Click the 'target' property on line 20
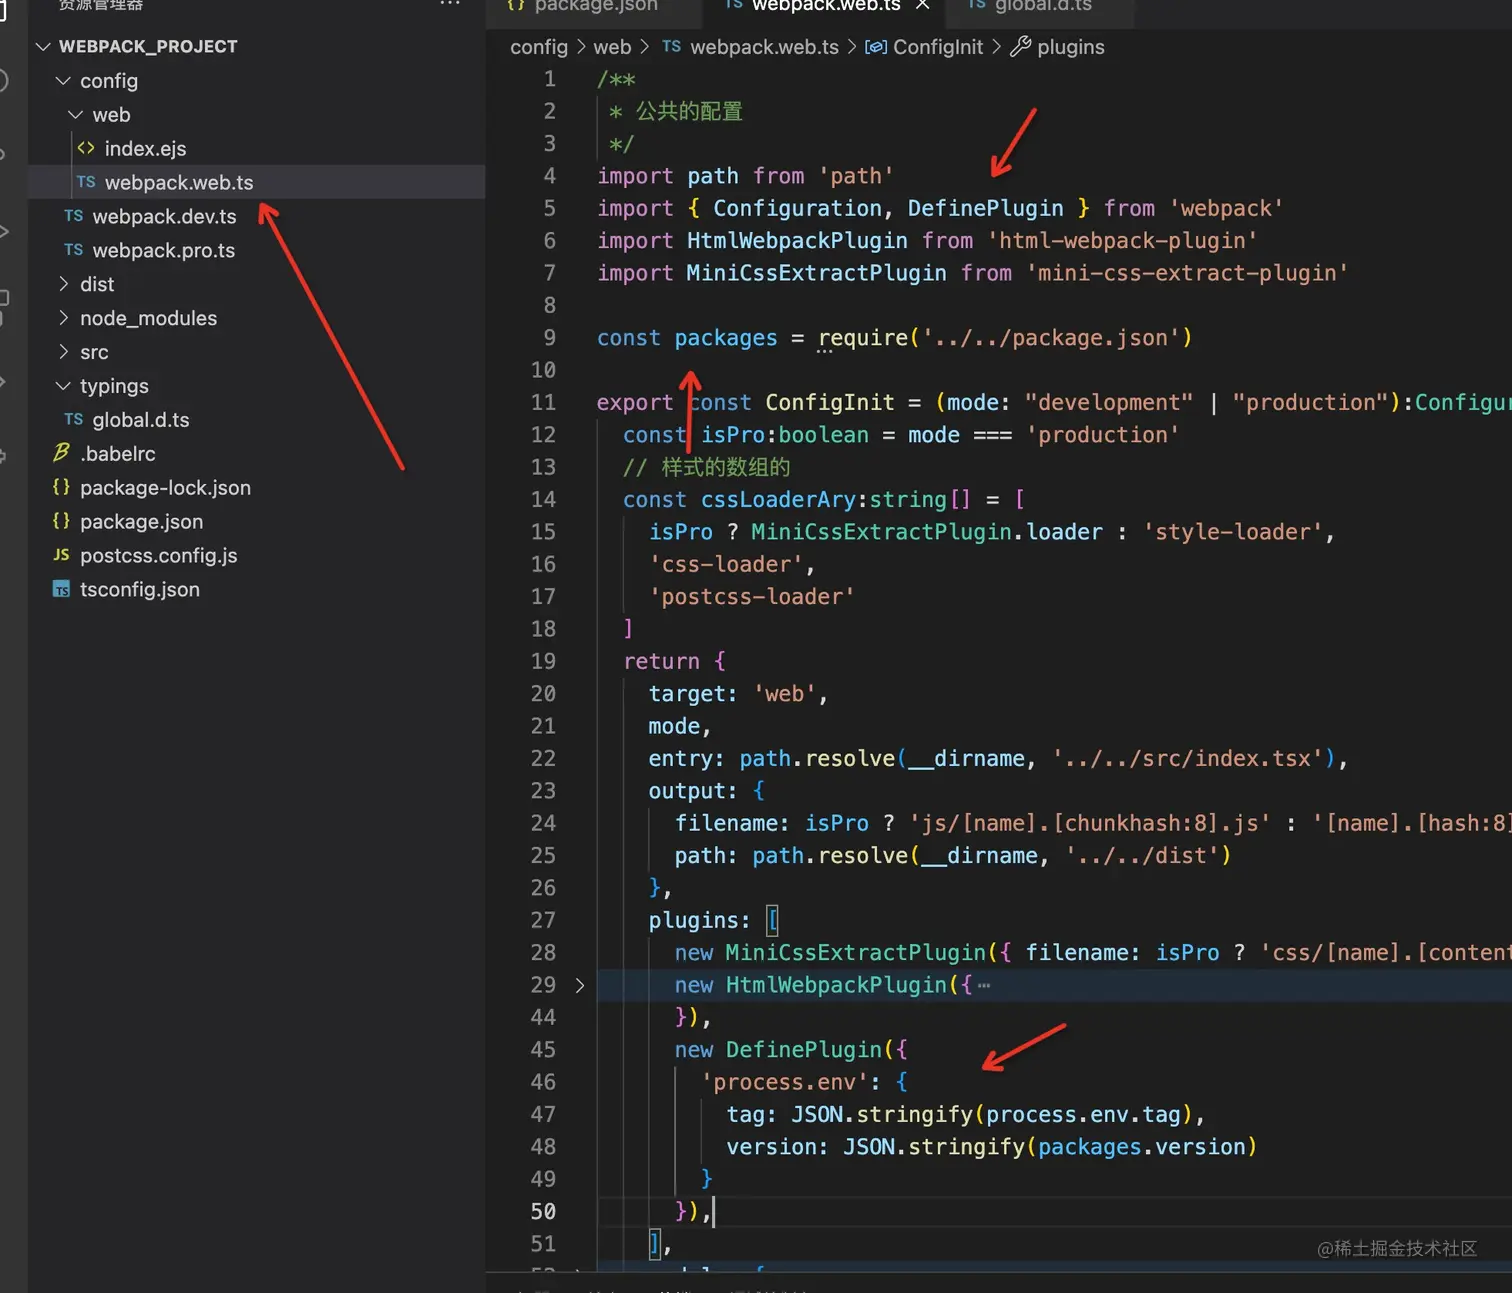The height and width of the screenshot is (1293, 1512). (687, 694)
